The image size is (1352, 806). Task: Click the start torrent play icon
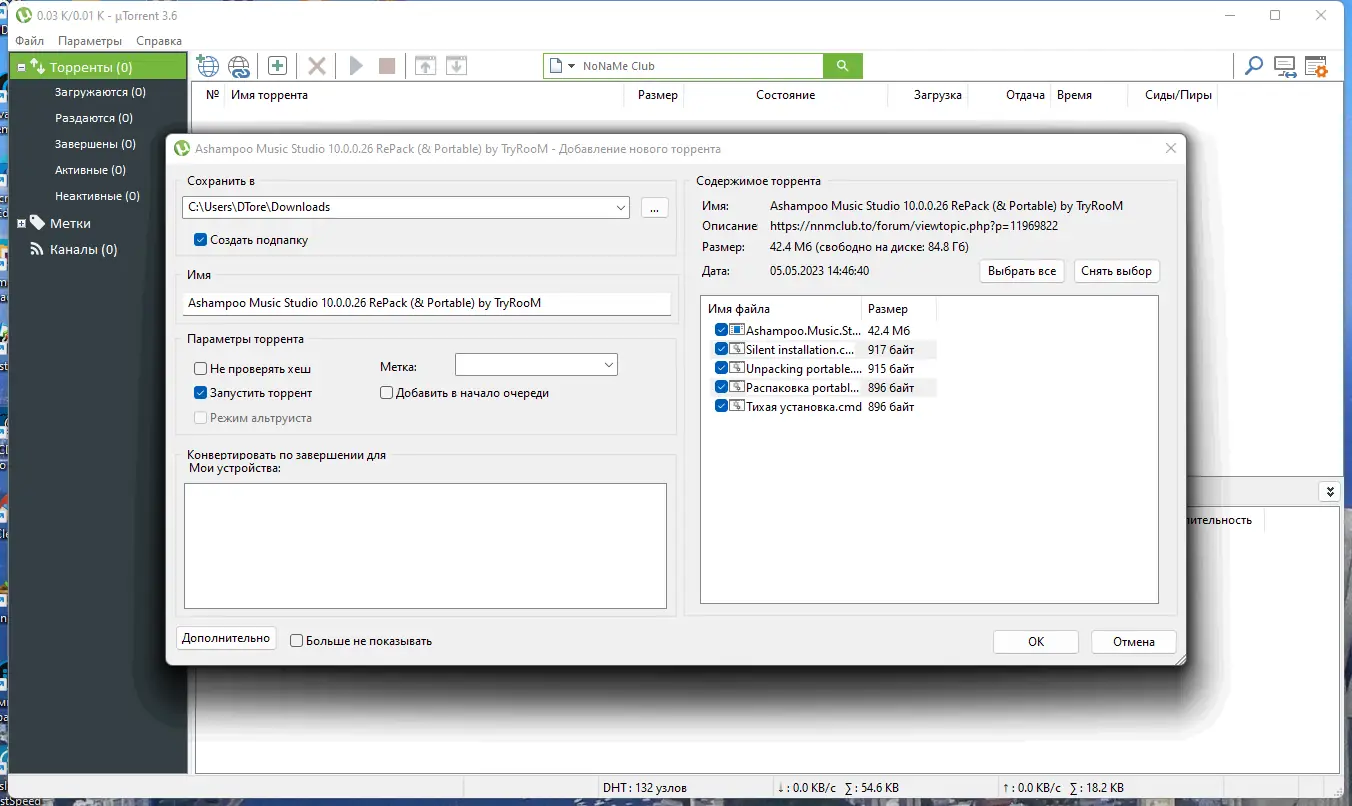point(356,66)
